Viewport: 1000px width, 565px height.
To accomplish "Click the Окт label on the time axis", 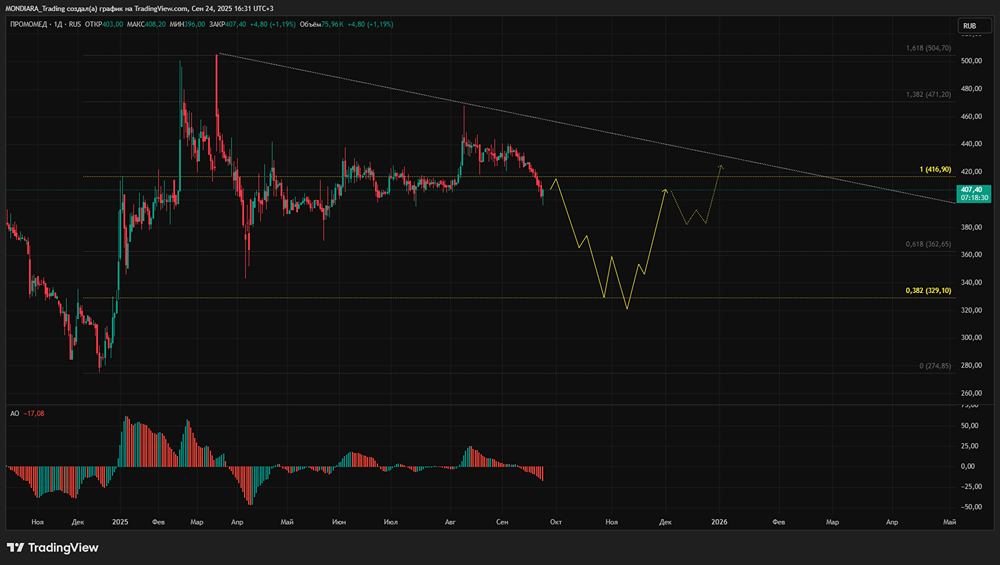I will [555, 522].
